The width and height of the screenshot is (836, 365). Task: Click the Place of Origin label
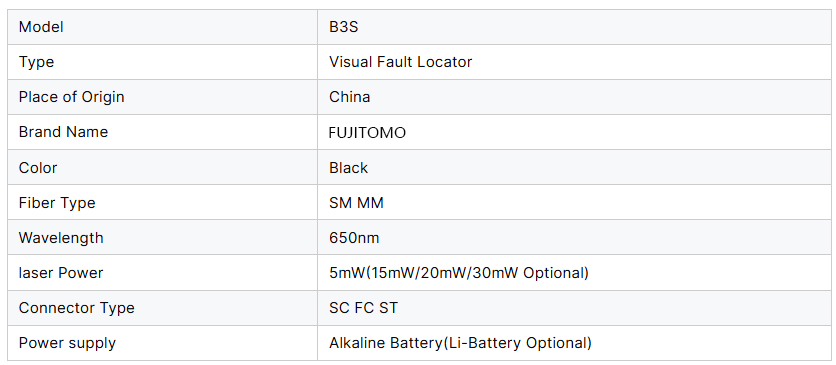(71, 97)
